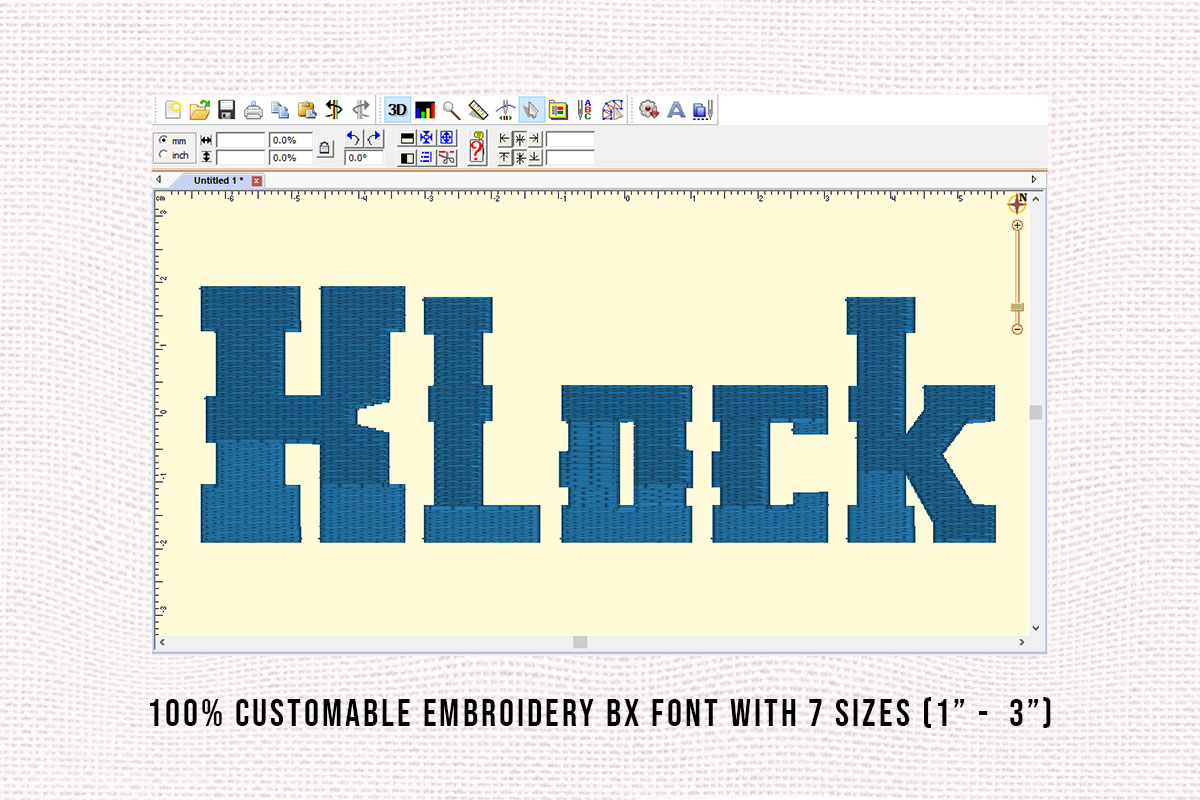Click the Redo rotation arrow
Screen dimensions: 1200x800
372,138
